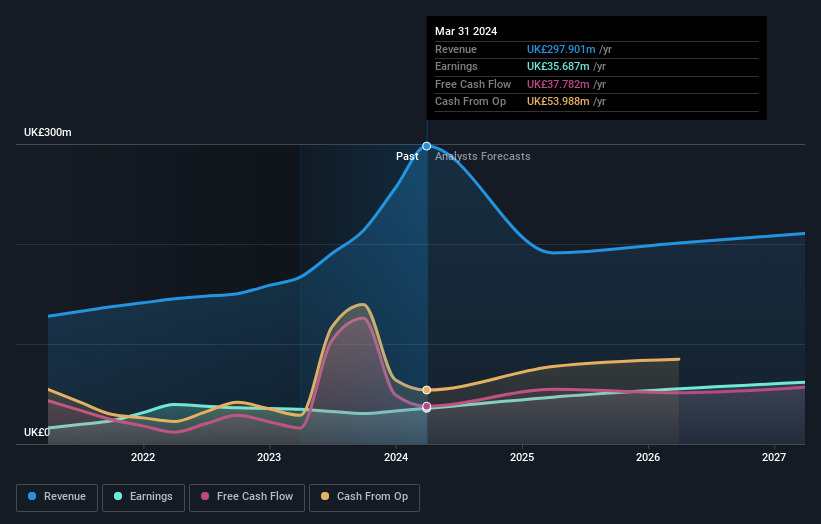
Task: Click the Cash From Op tooltip row label
Action: (471, 102)
